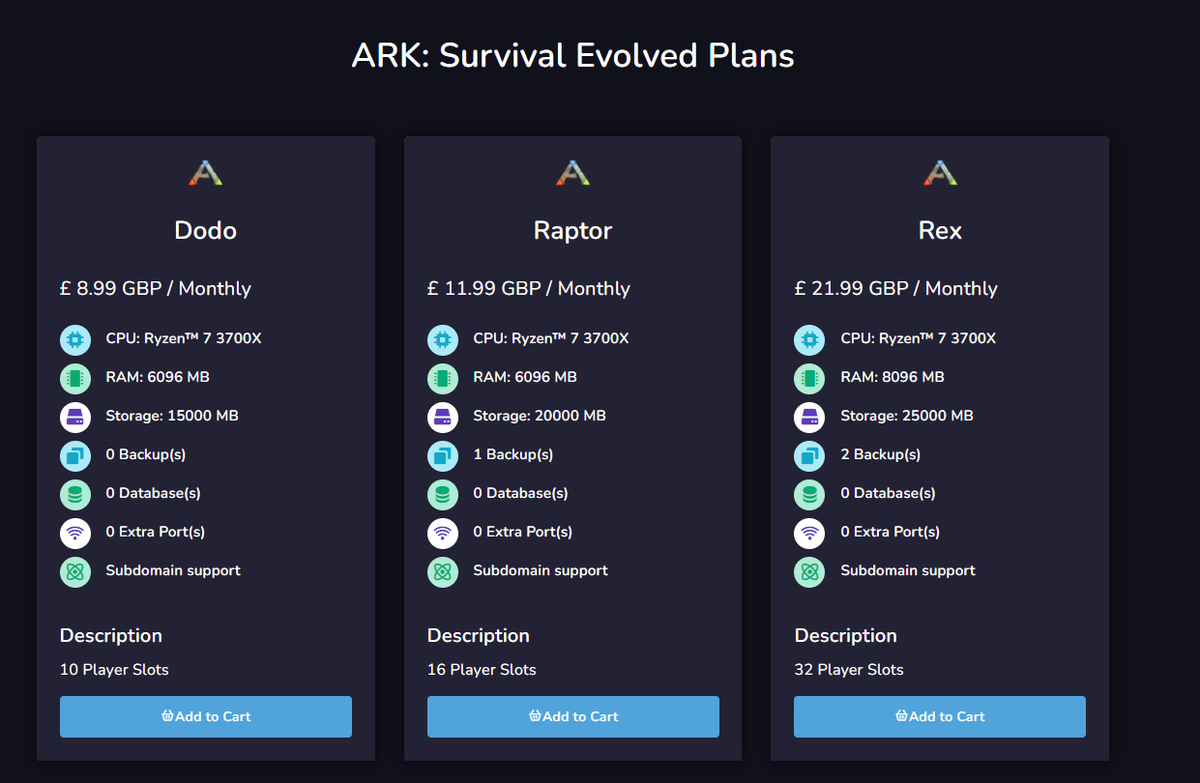
Task: Click the database icon in Rex plan
Action: pyautogui.click(x=810, y=494)
